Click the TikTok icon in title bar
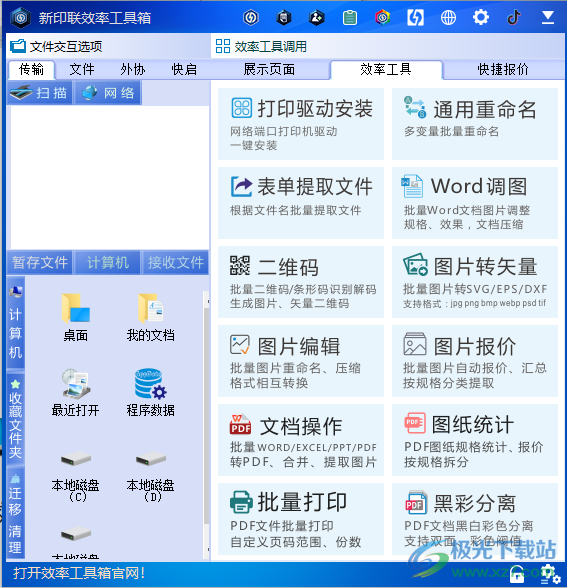 514,17
